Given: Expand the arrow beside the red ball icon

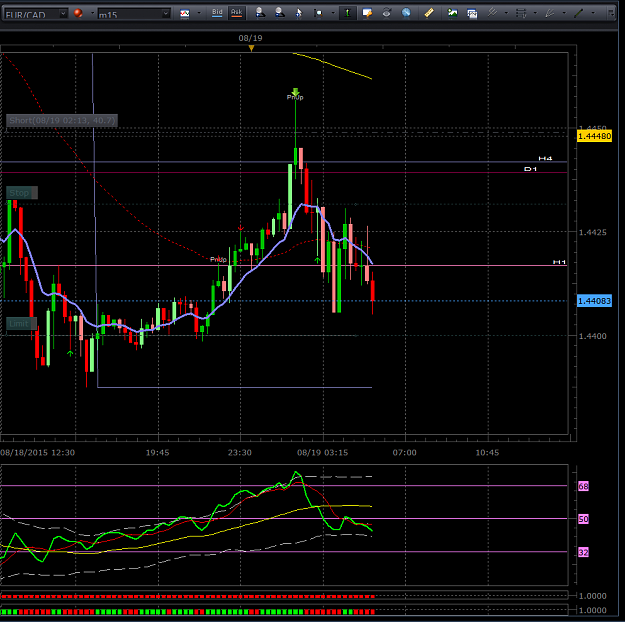Looking at the screenshot, I should (x=92, y=14).
